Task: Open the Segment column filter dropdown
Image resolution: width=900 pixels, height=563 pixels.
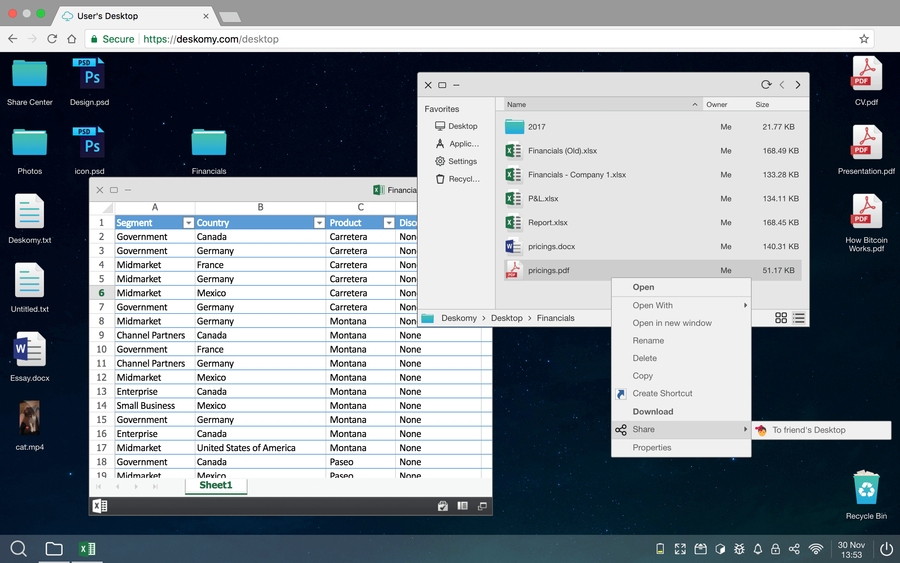Action: (x=188, y=223)
